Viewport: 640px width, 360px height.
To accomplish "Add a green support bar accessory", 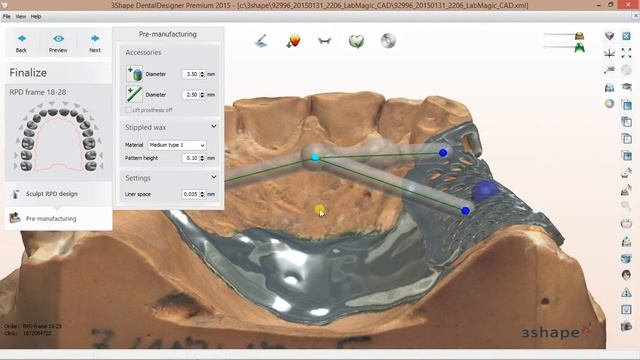I will (134, 94).
